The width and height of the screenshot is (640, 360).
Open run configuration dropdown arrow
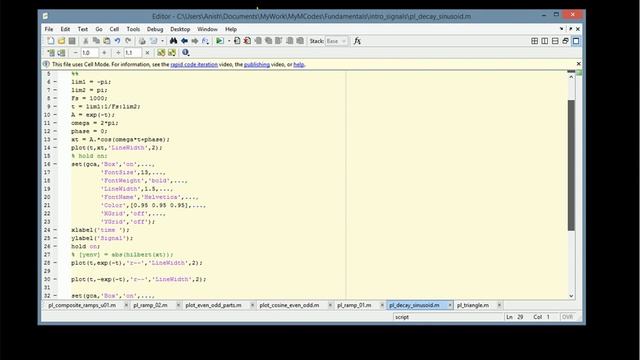(x=229, y=41)
